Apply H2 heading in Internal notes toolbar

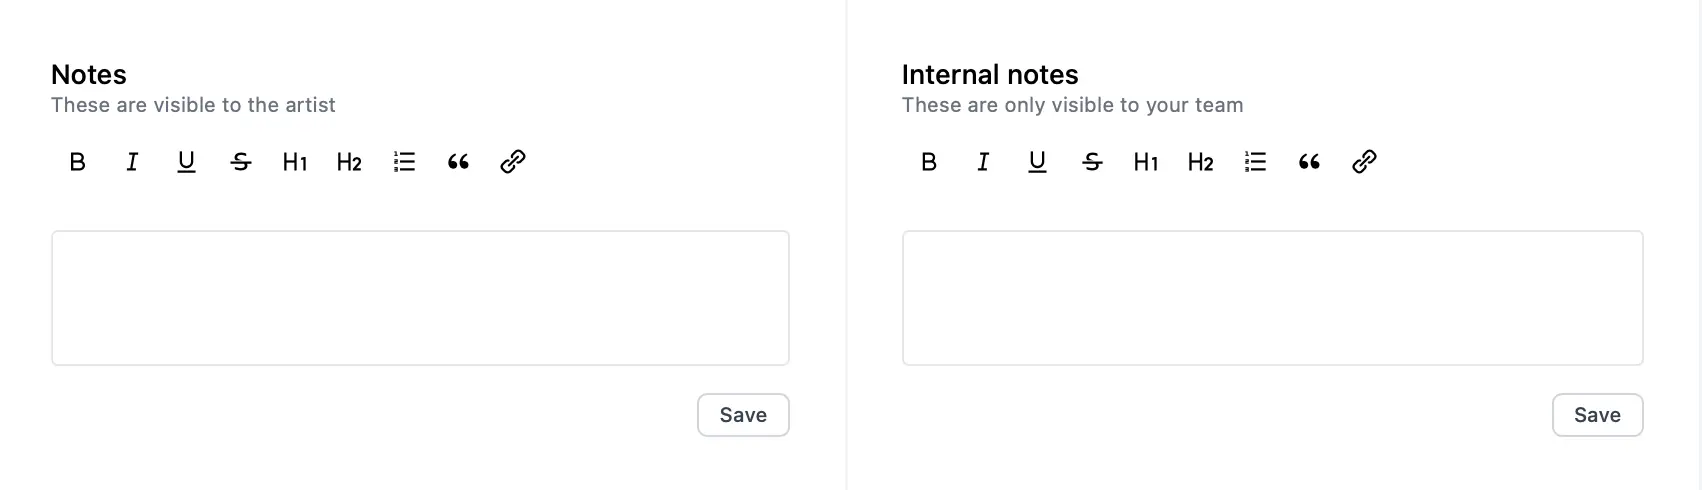pos(1201,162)
